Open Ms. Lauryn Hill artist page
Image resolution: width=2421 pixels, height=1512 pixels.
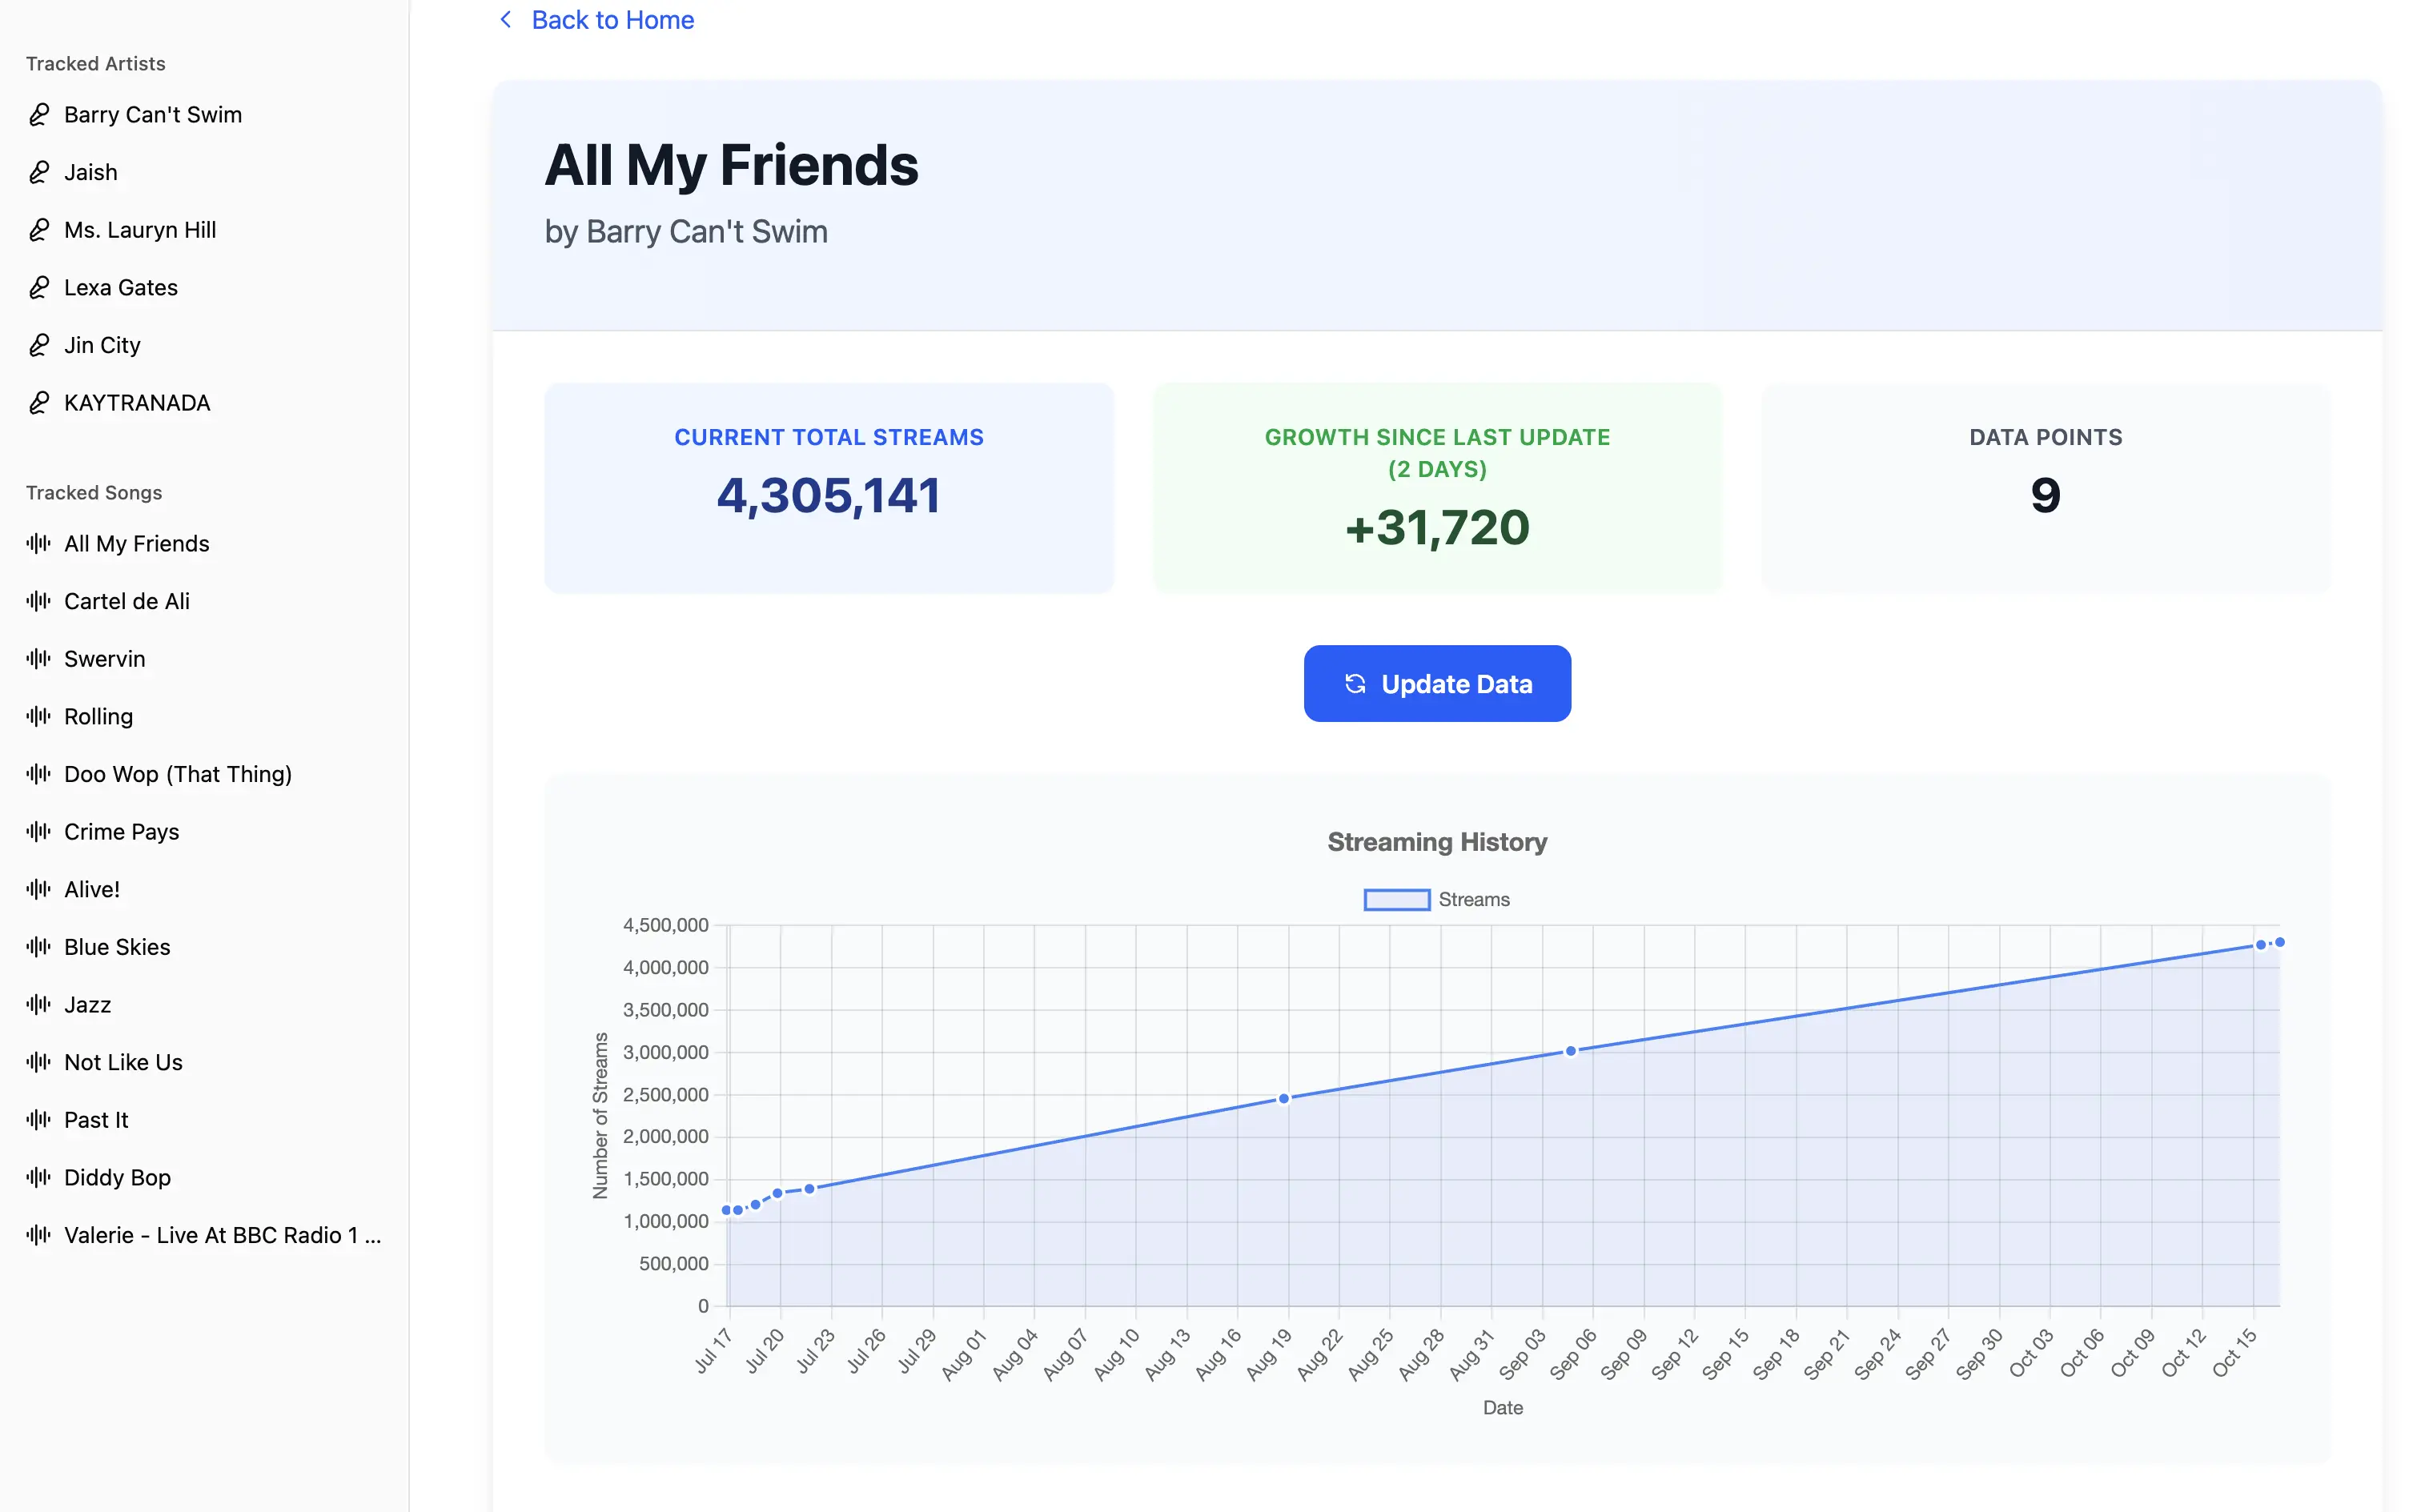140,230
